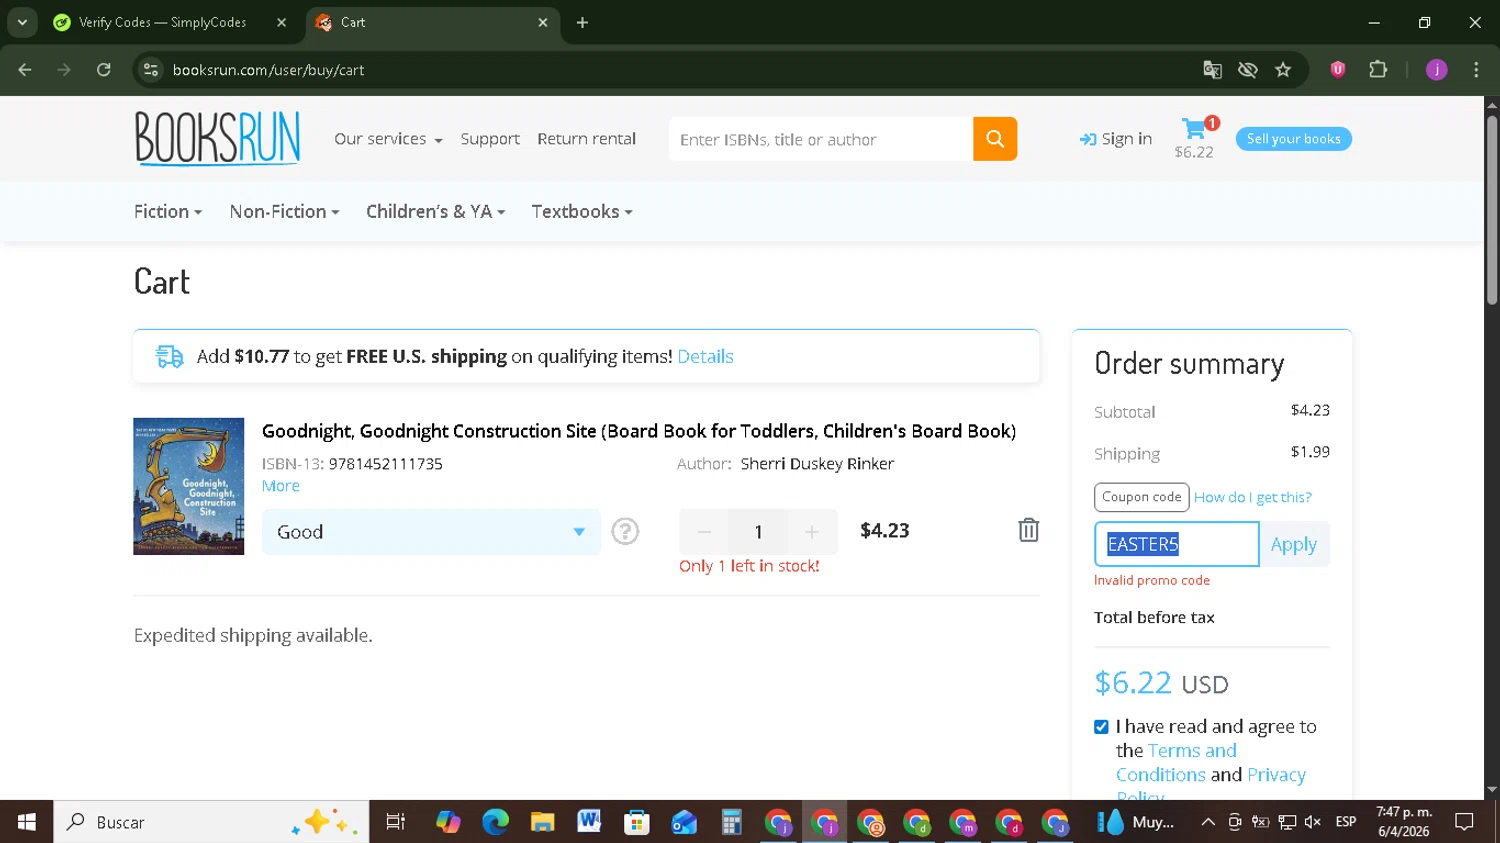Reload the cart page

click(x=104, y=70)
